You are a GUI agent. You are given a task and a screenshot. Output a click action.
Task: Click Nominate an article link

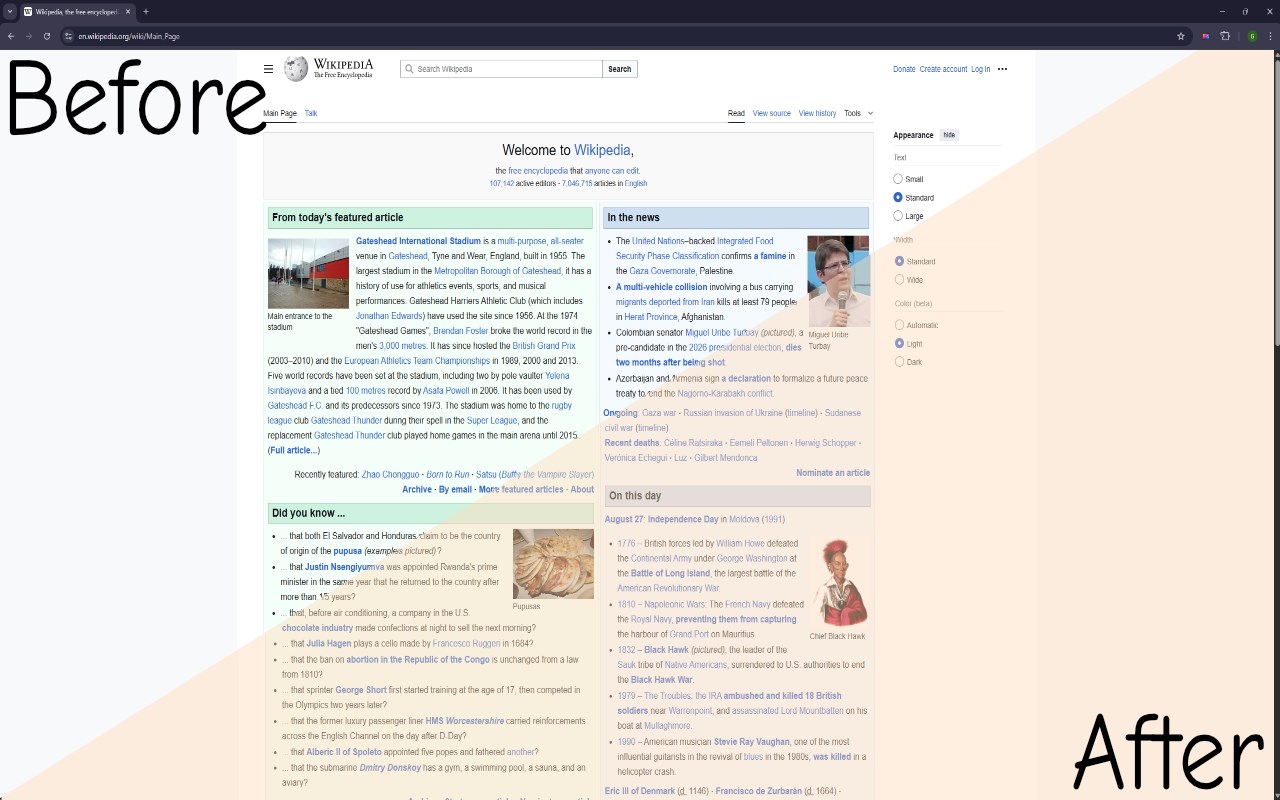pyautogui.click(x=833, y=473)
